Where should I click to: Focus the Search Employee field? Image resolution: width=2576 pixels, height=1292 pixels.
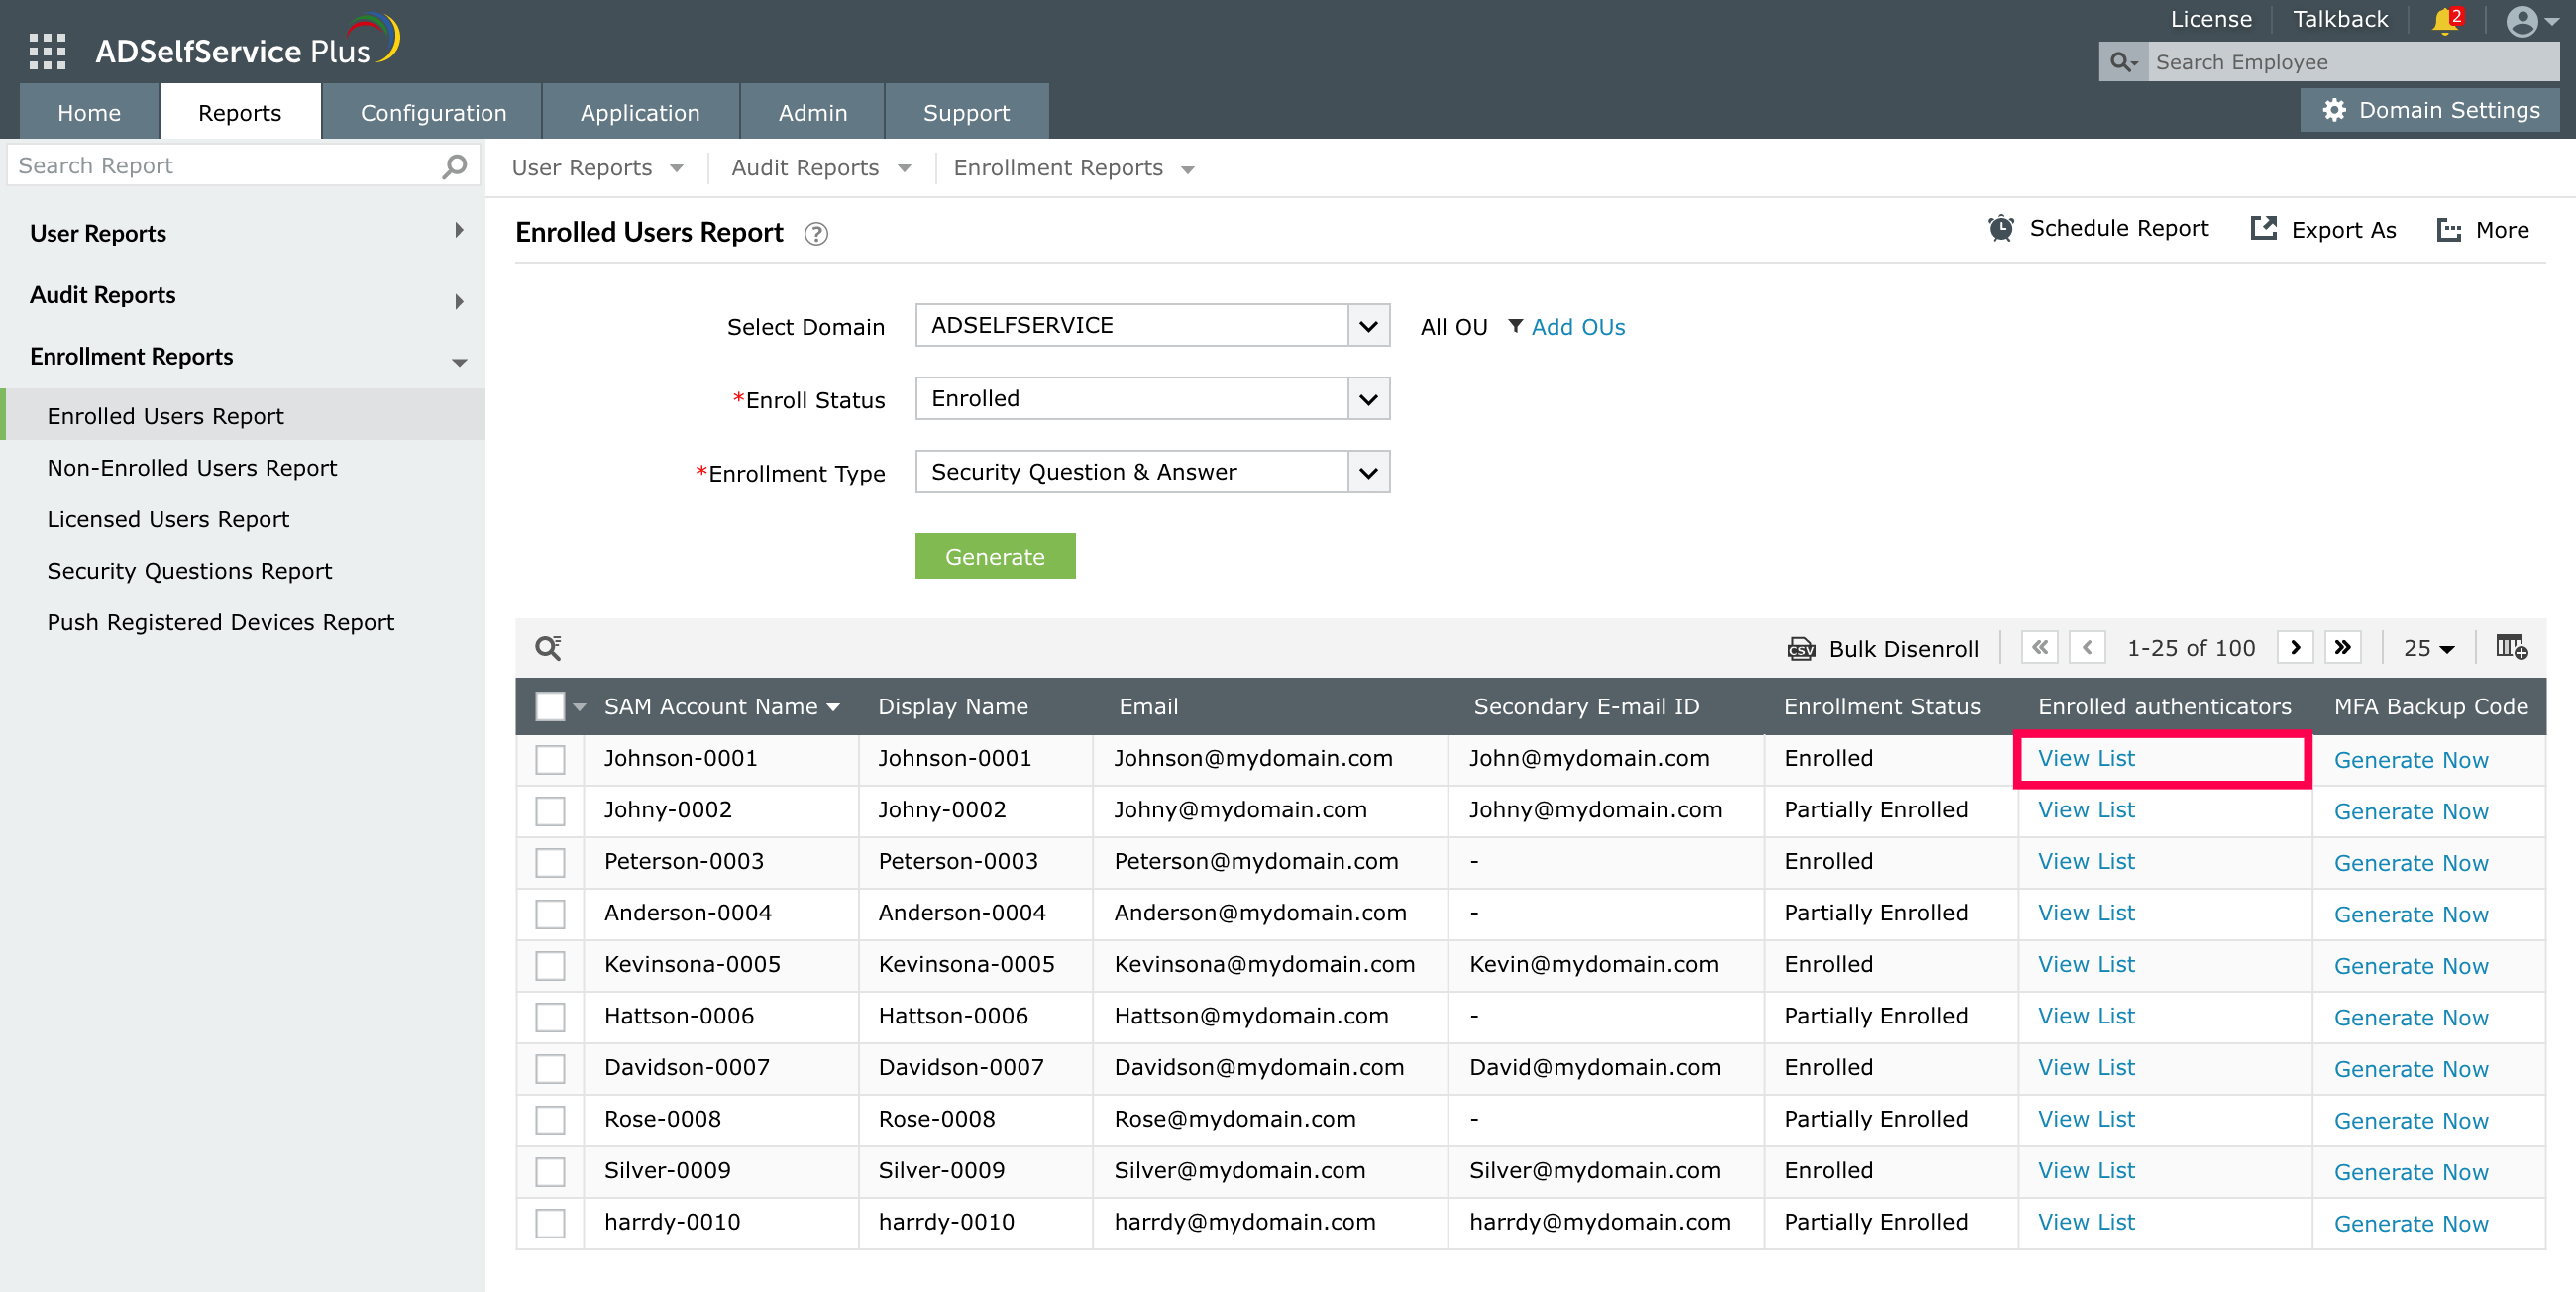[2350, 62]
